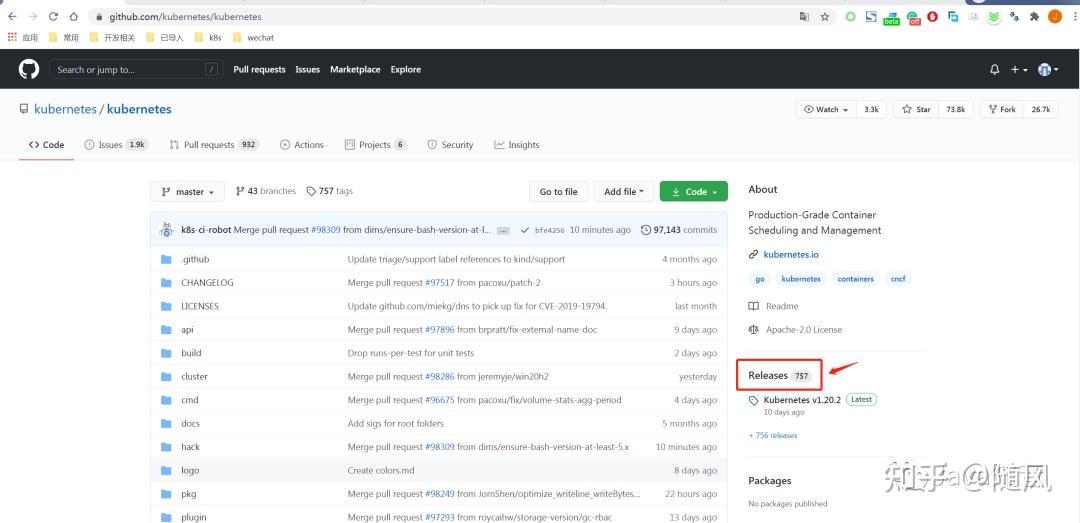Star the kubernetes repository
This screenshot has width=1080, height=523.
916,110
